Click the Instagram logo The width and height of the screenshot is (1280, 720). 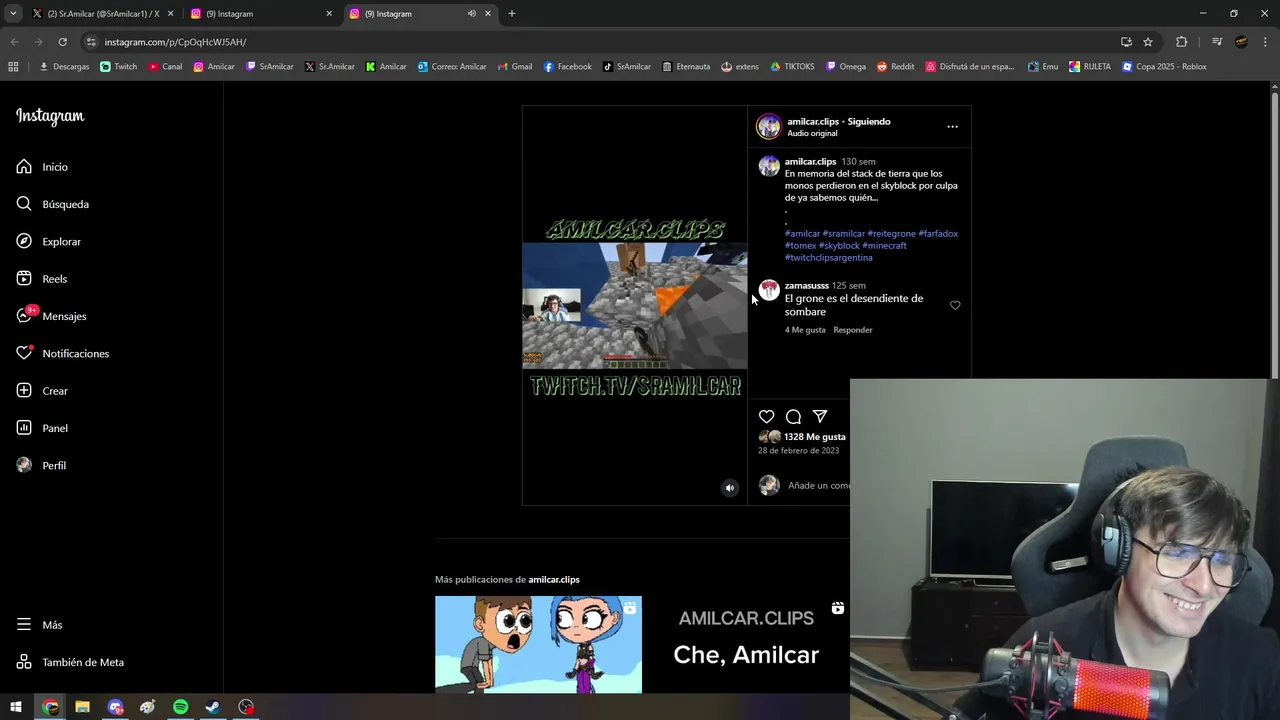50,116
